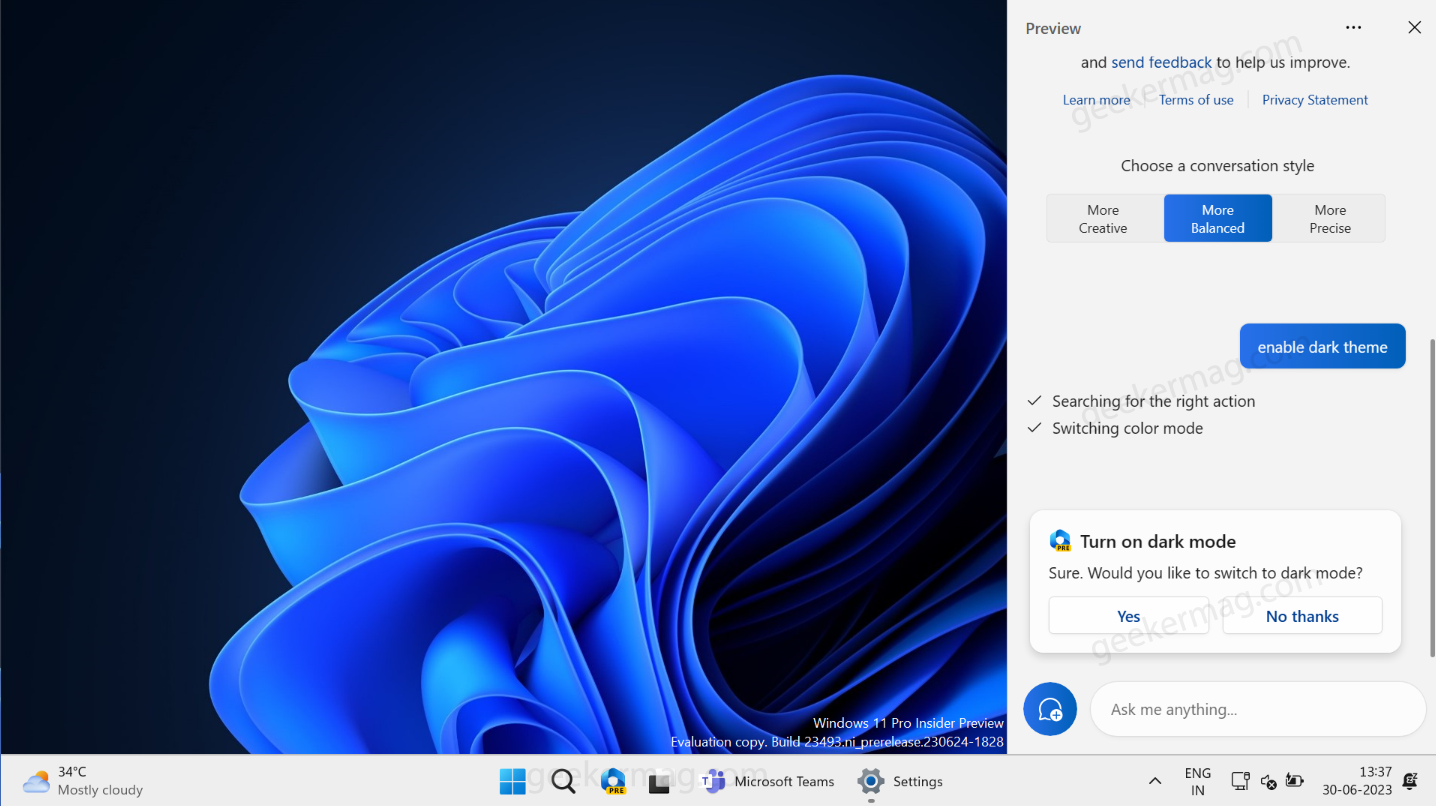Click the send feedback link
Viewport: 1436px width, 806px height.
(x=1160, y=61)
